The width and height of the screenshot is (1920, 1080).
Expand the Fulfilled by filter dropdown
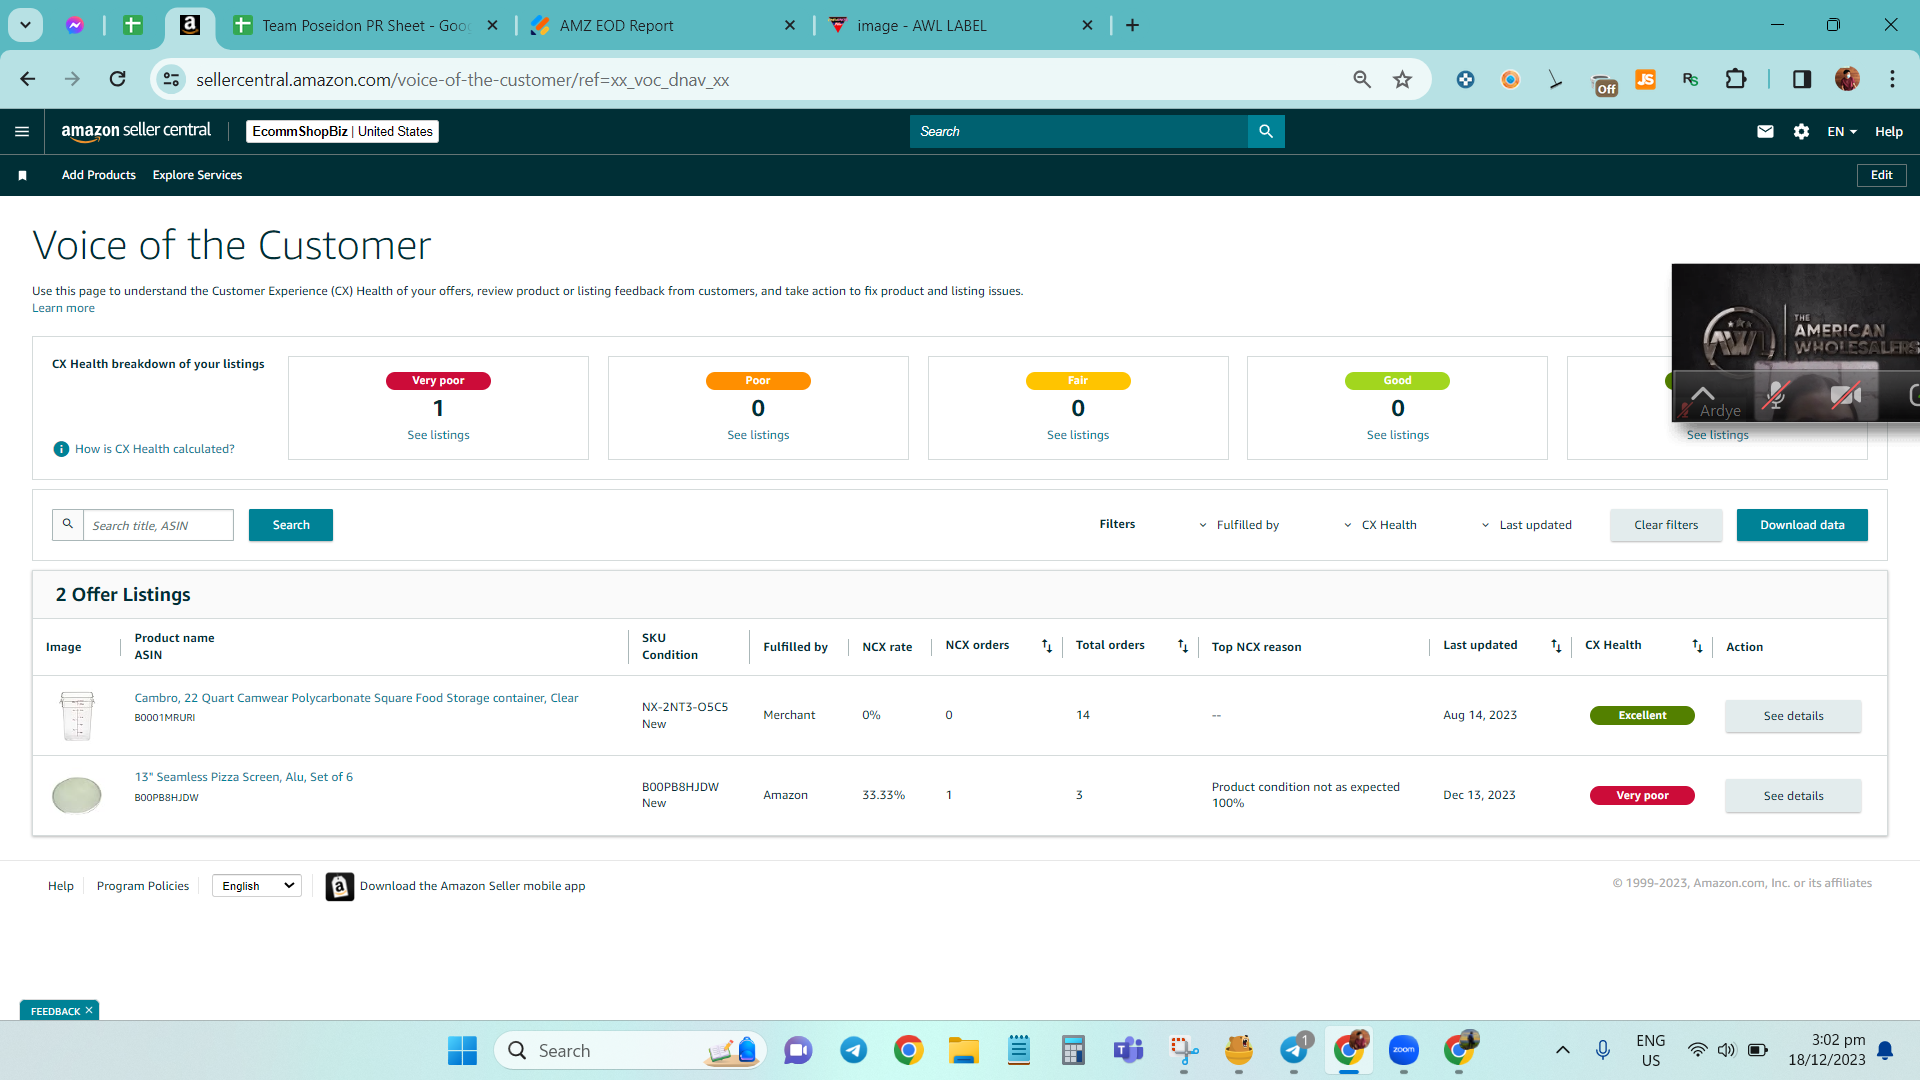(1238, 525)
